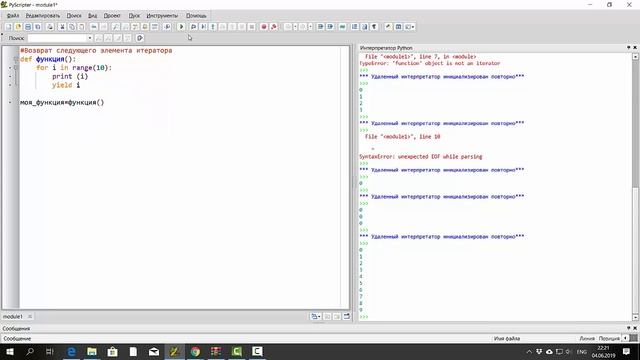Click the Paste toolbar icon
The image size is (640, 360).
[x=82, y=27]
